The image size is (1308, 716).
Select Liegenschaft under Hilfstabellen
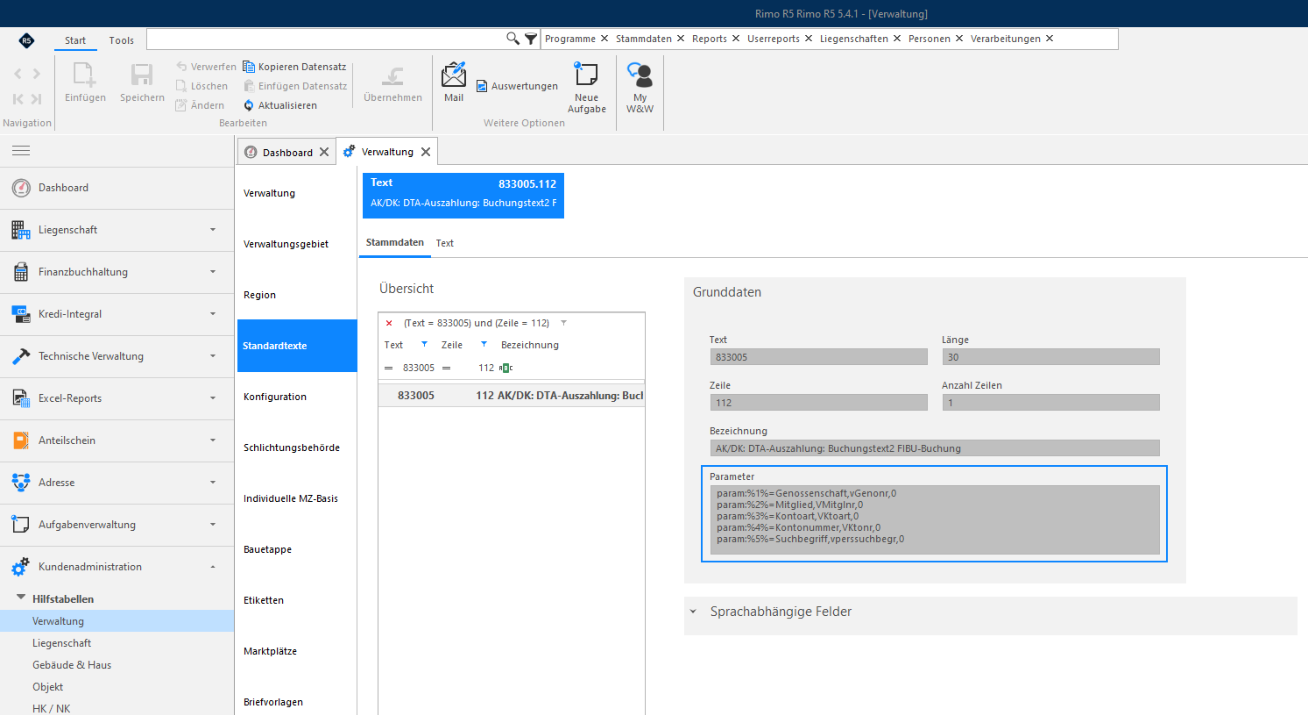click(117, 643)
